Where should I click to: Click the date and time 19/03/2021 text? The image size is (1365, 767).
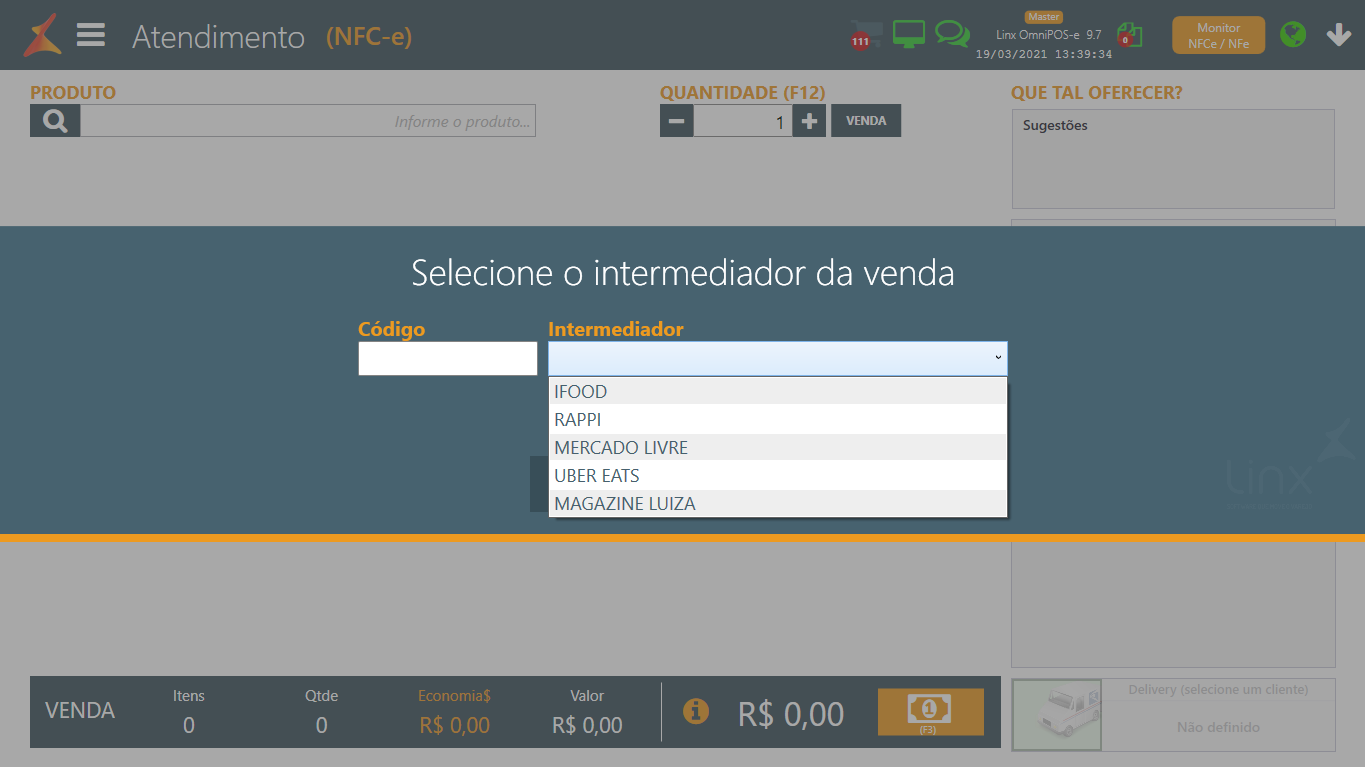[x=1044, y=55]
